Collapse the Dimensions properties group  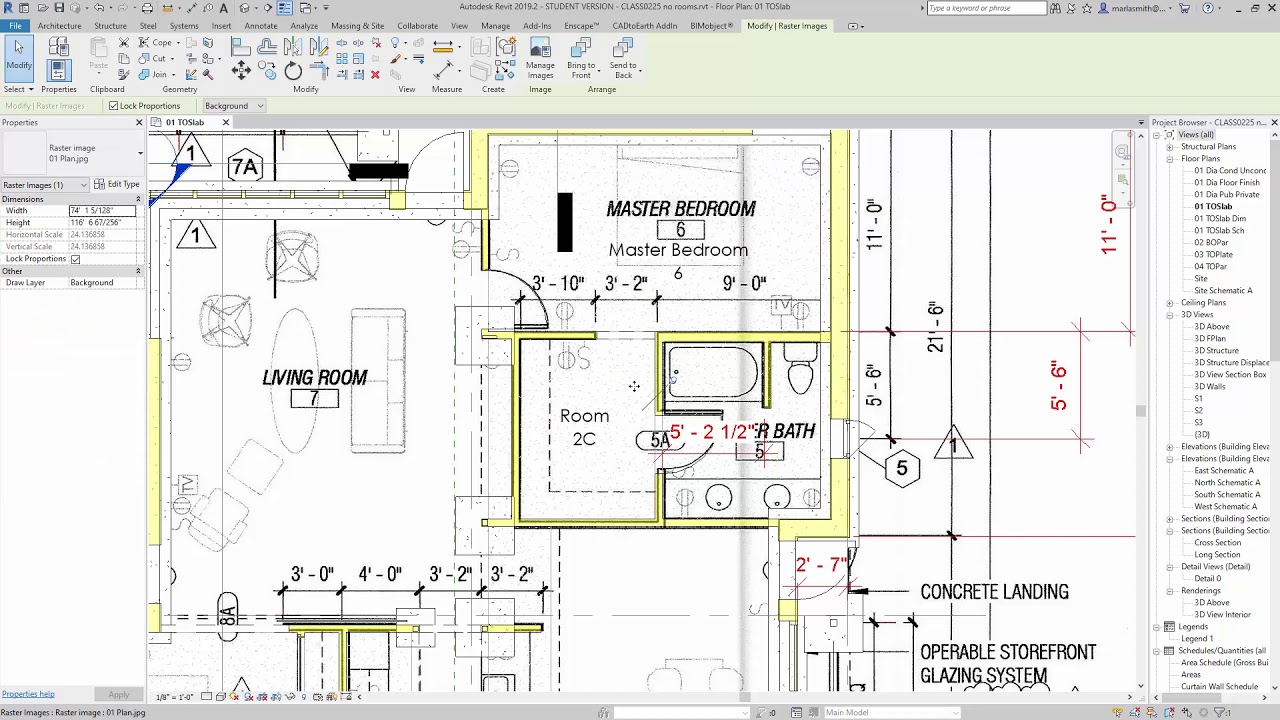coord(138,199)
